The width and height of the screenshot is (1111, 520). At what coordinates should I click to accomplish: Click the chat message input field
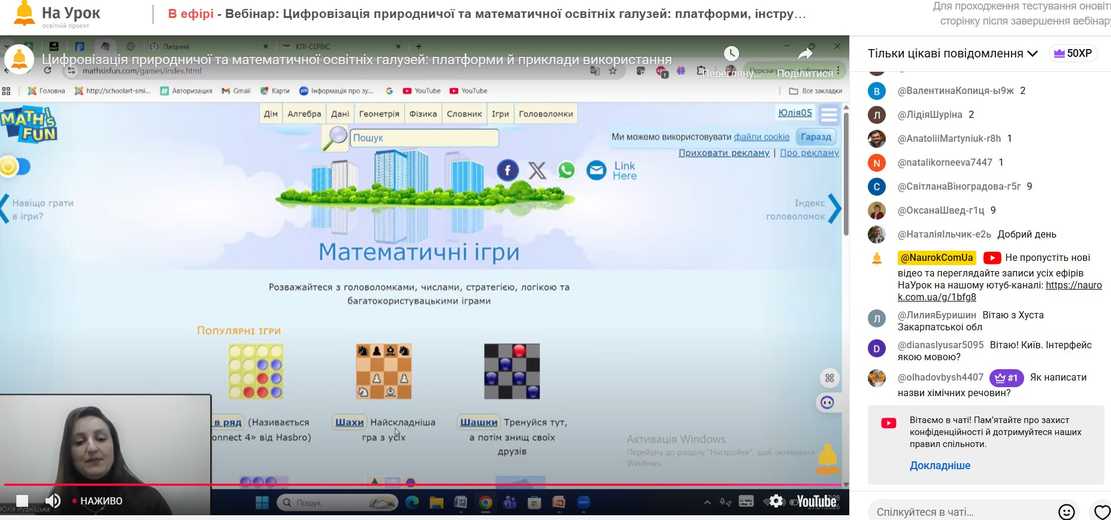coord(960,511)
